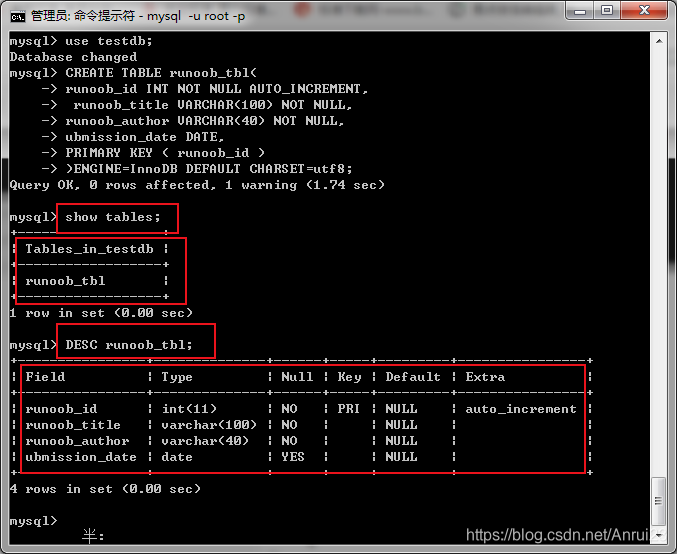Close the mysql command prompt window
This screenshot has width=677, height=554.
click(644, 10)
